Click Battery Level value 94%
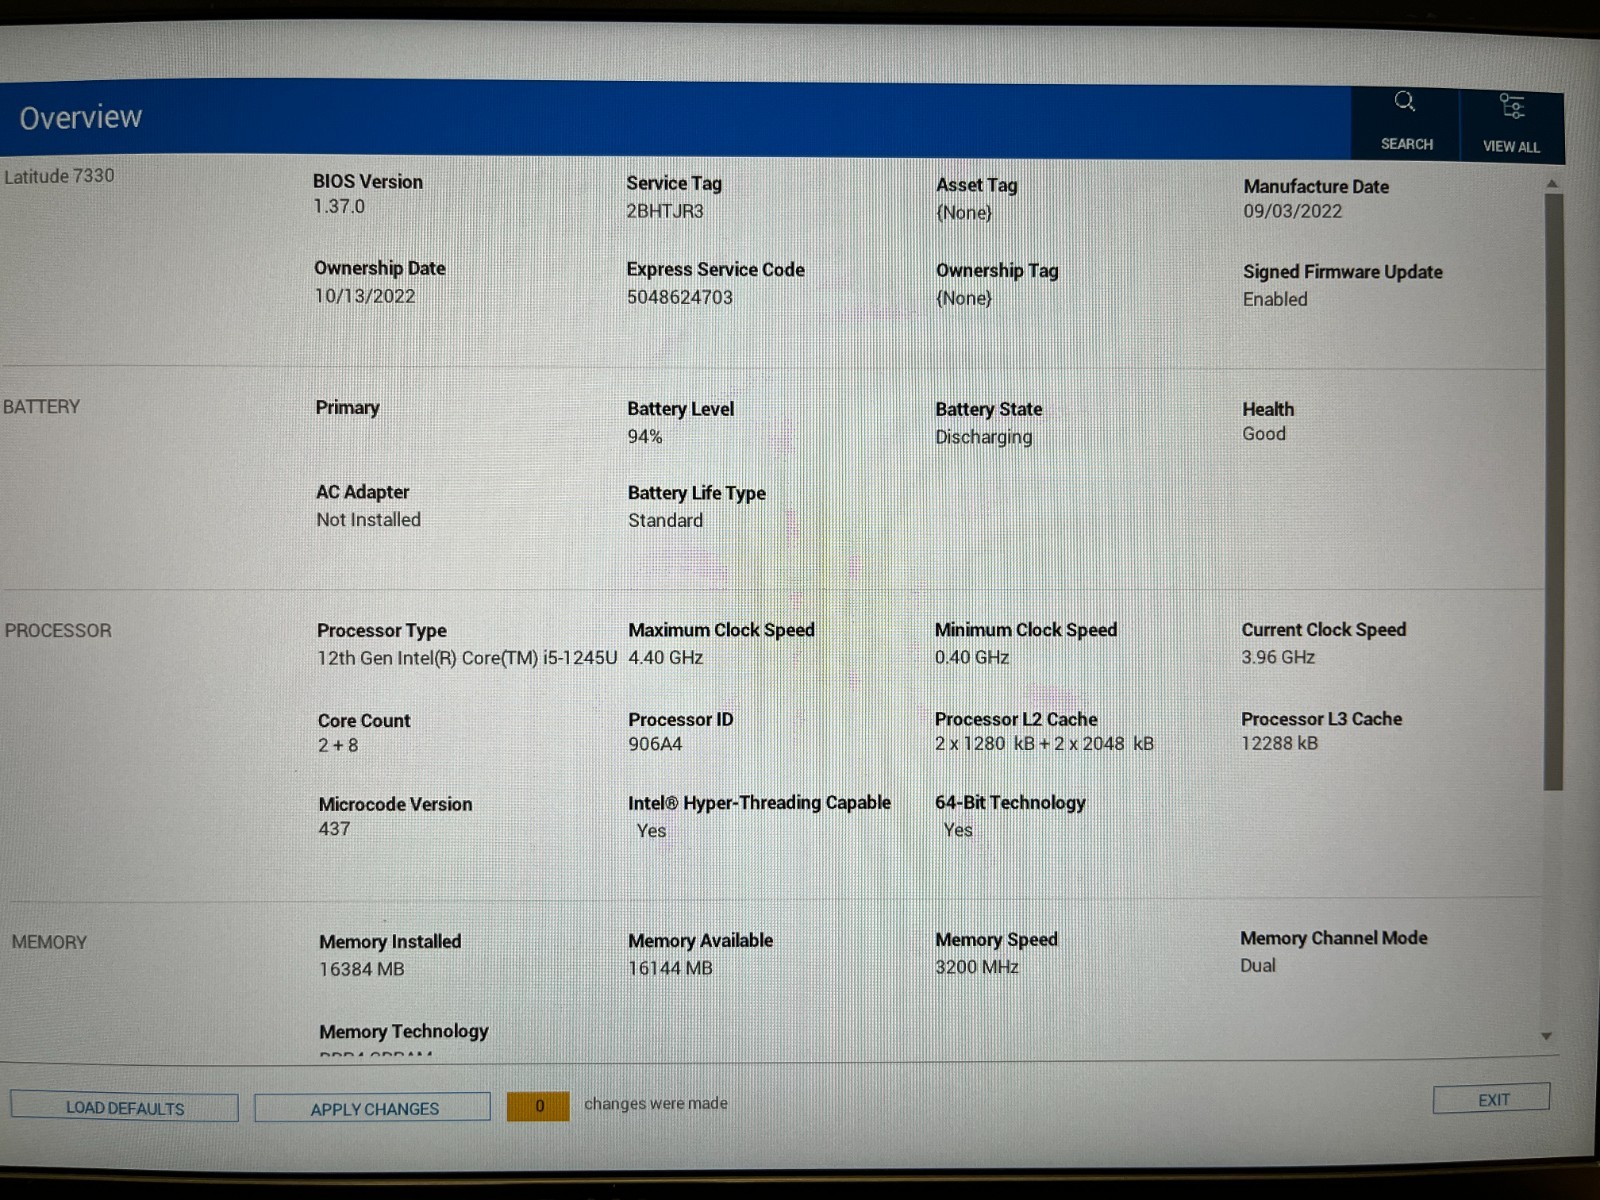The width and height of the screenshot is (1600, 1200). coord(645,437)
